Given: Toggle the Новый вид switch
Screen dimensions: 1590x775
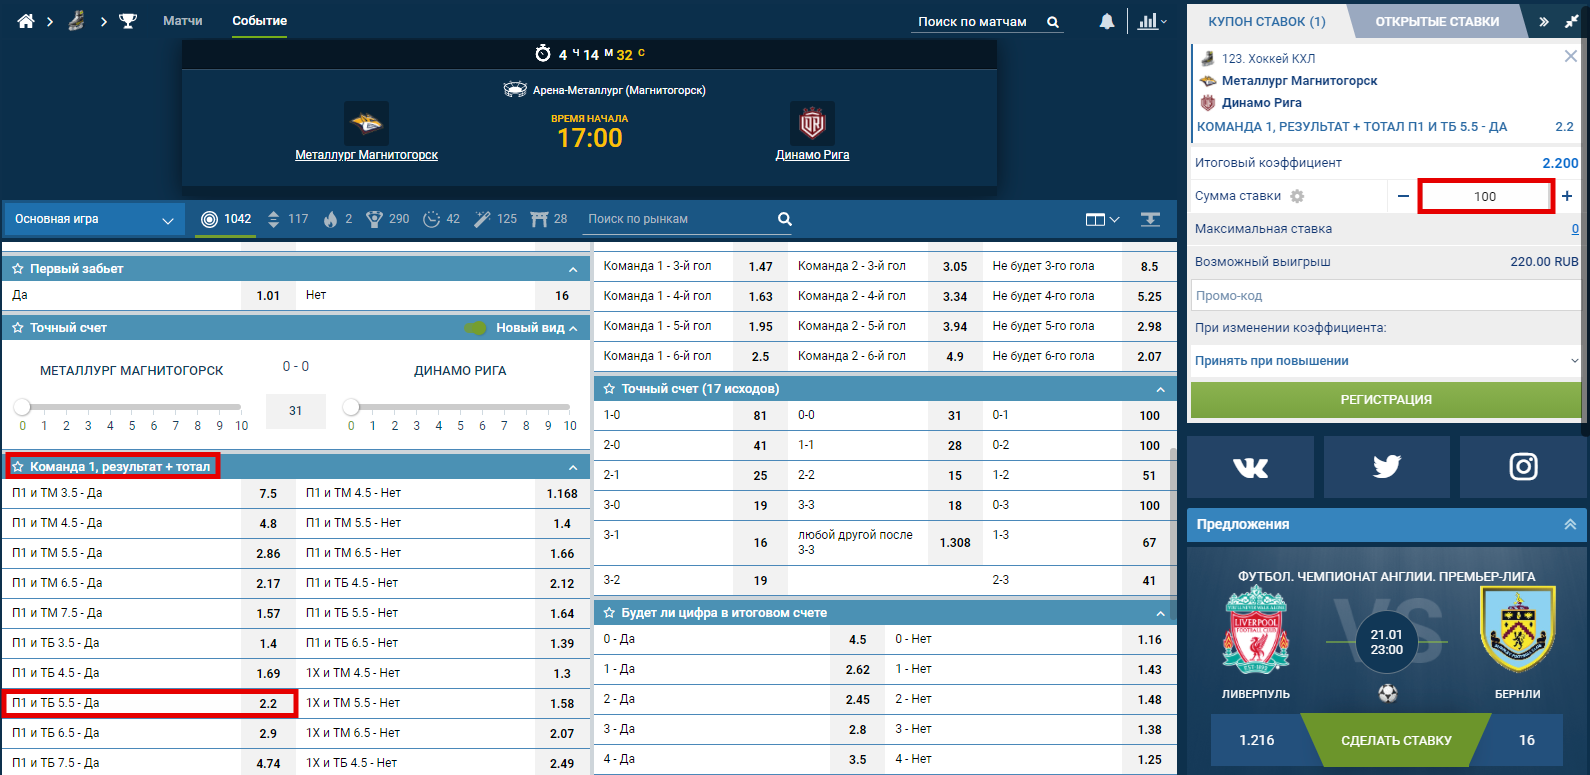Looking at the screenshot, I should click(476, 328).
